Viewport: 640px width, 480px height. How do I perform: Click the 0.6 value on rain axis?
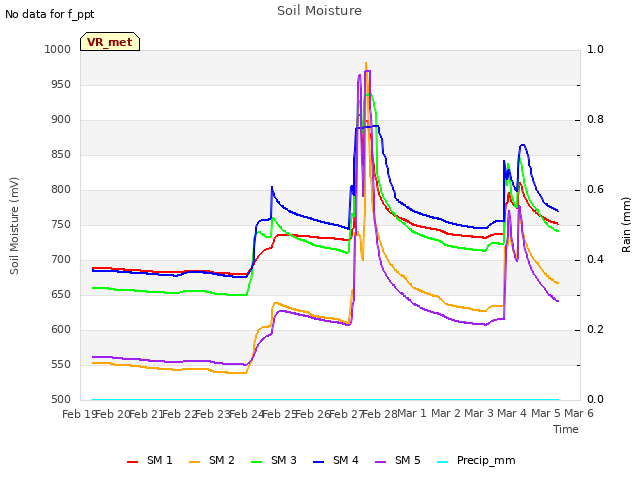point(596,190)
